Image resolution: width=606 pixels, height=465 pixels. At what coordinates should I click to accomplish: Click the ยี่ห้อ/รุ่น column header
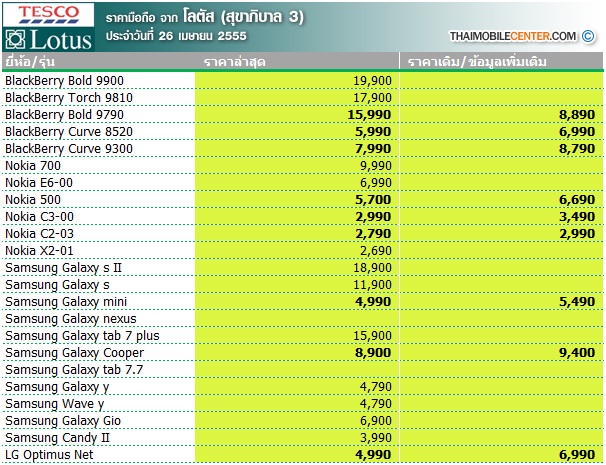(x=30, y=62)
